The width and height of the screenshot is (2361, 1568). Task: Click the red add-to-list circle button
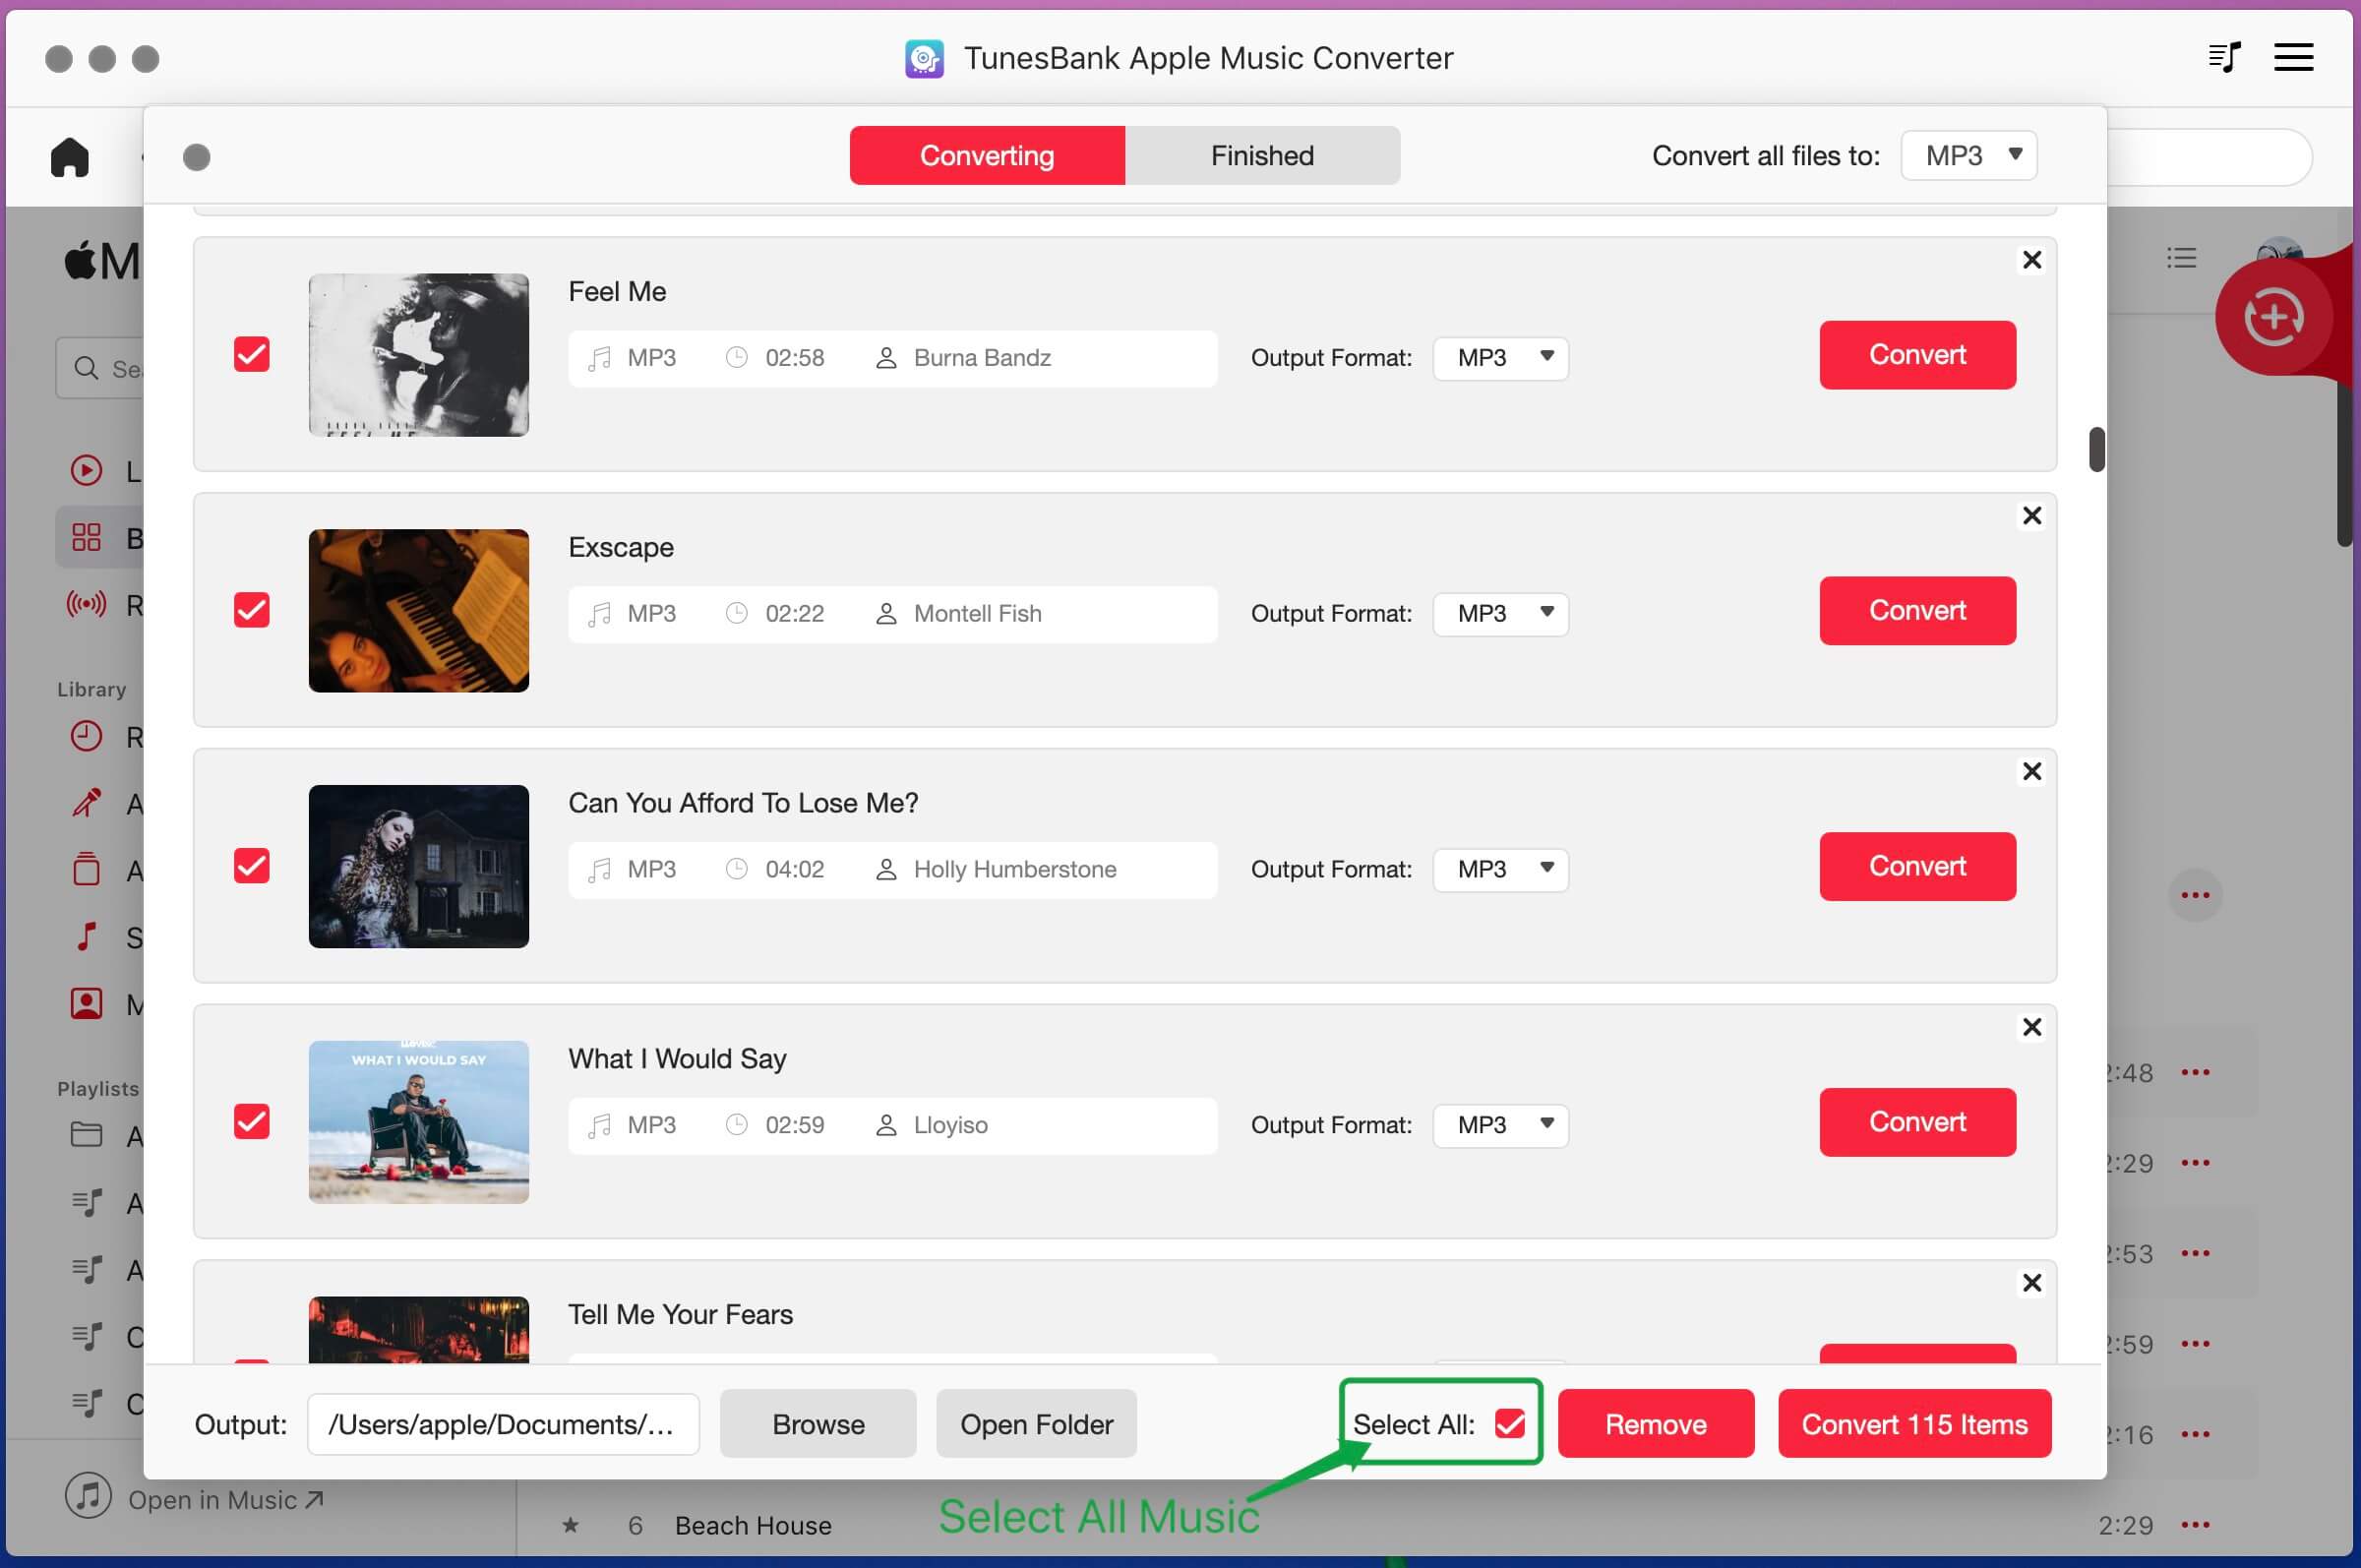tap(2274, 318)
